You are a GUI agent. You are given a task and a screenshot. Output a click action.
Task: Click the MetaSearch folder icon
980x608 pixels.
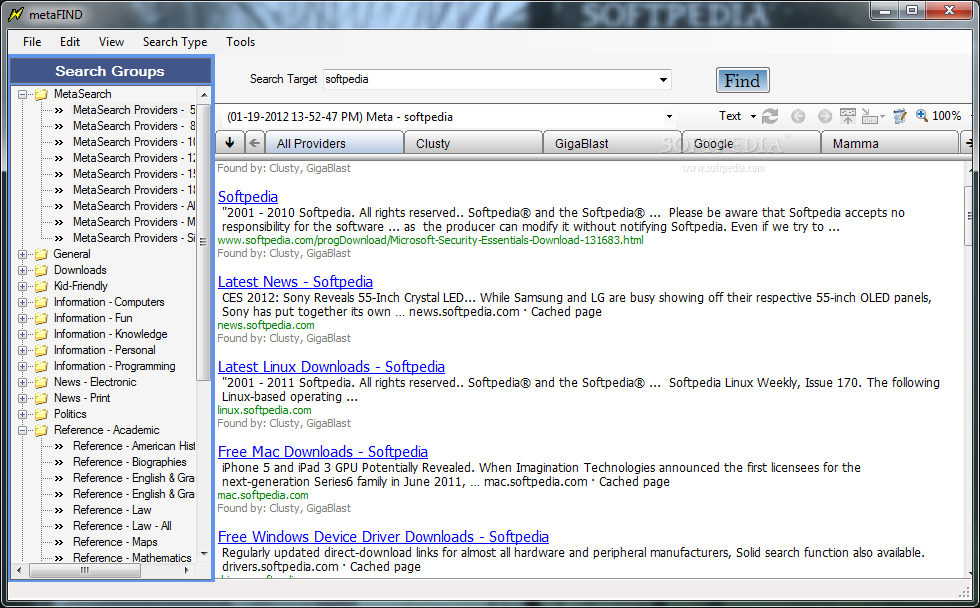[42, 94]
